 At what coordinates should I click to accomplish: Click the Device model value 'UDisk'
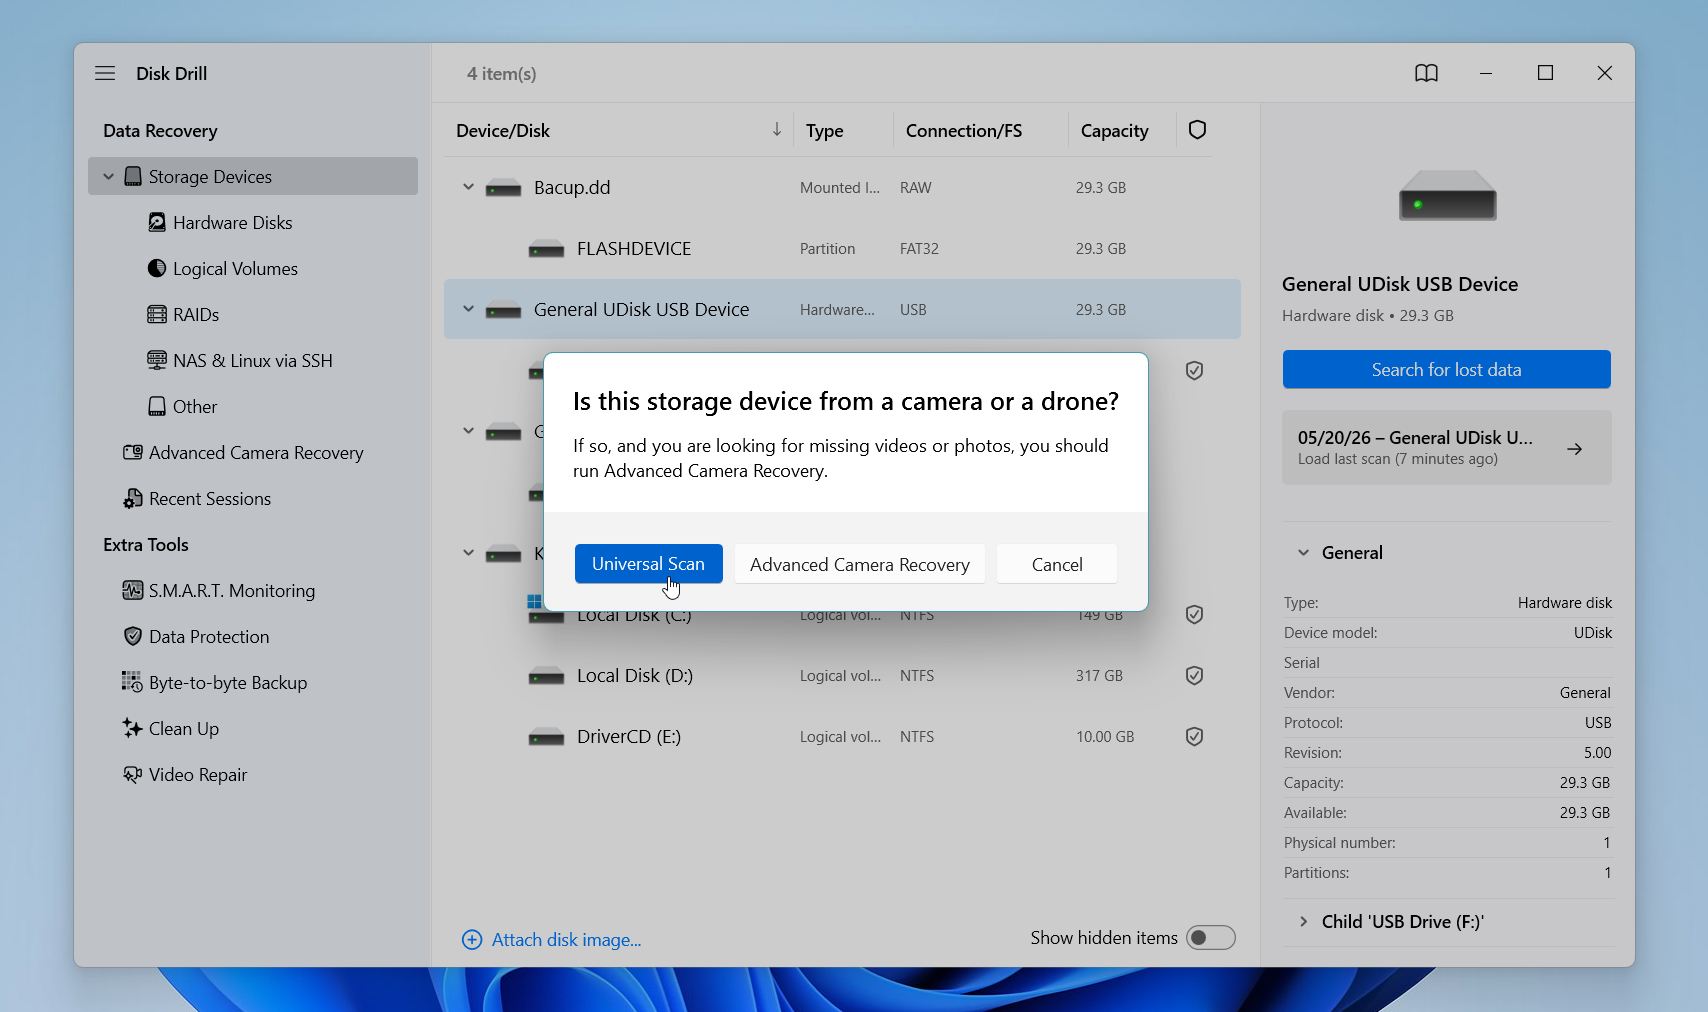click(1592, 632)
